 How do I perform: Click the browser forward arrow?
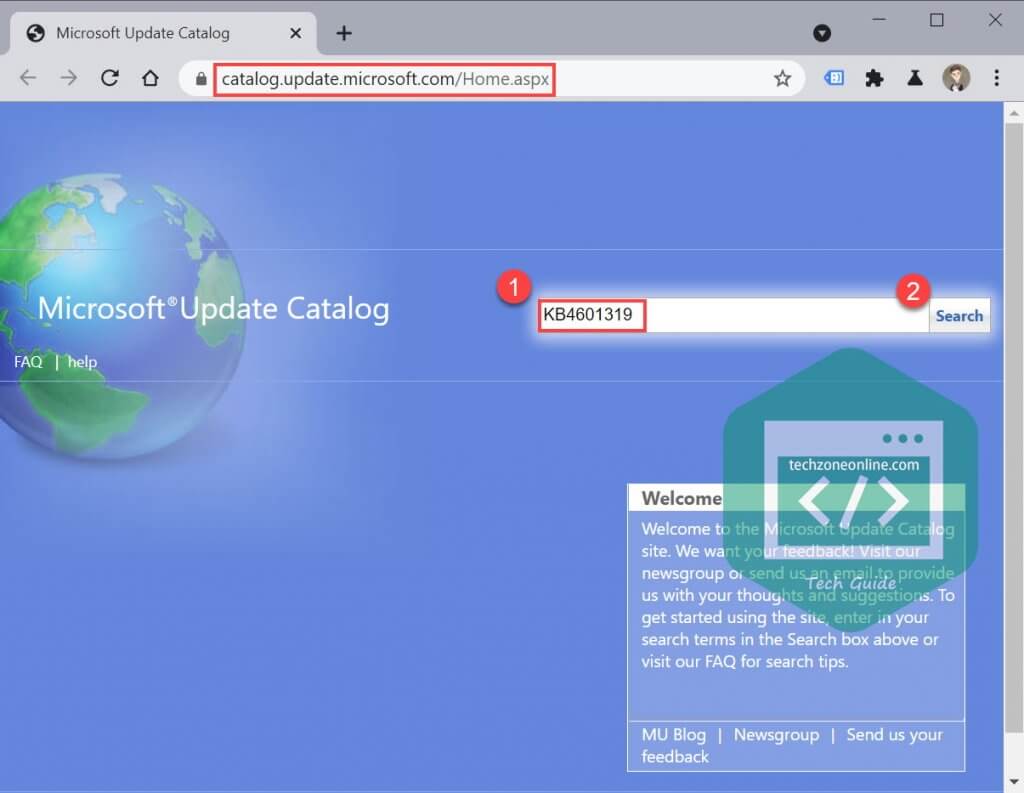coord(68,78)
